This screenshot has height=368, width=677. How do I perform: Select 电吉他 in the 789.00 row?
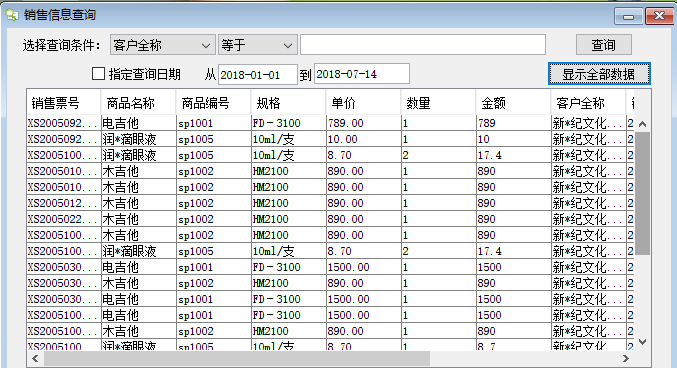138,124
